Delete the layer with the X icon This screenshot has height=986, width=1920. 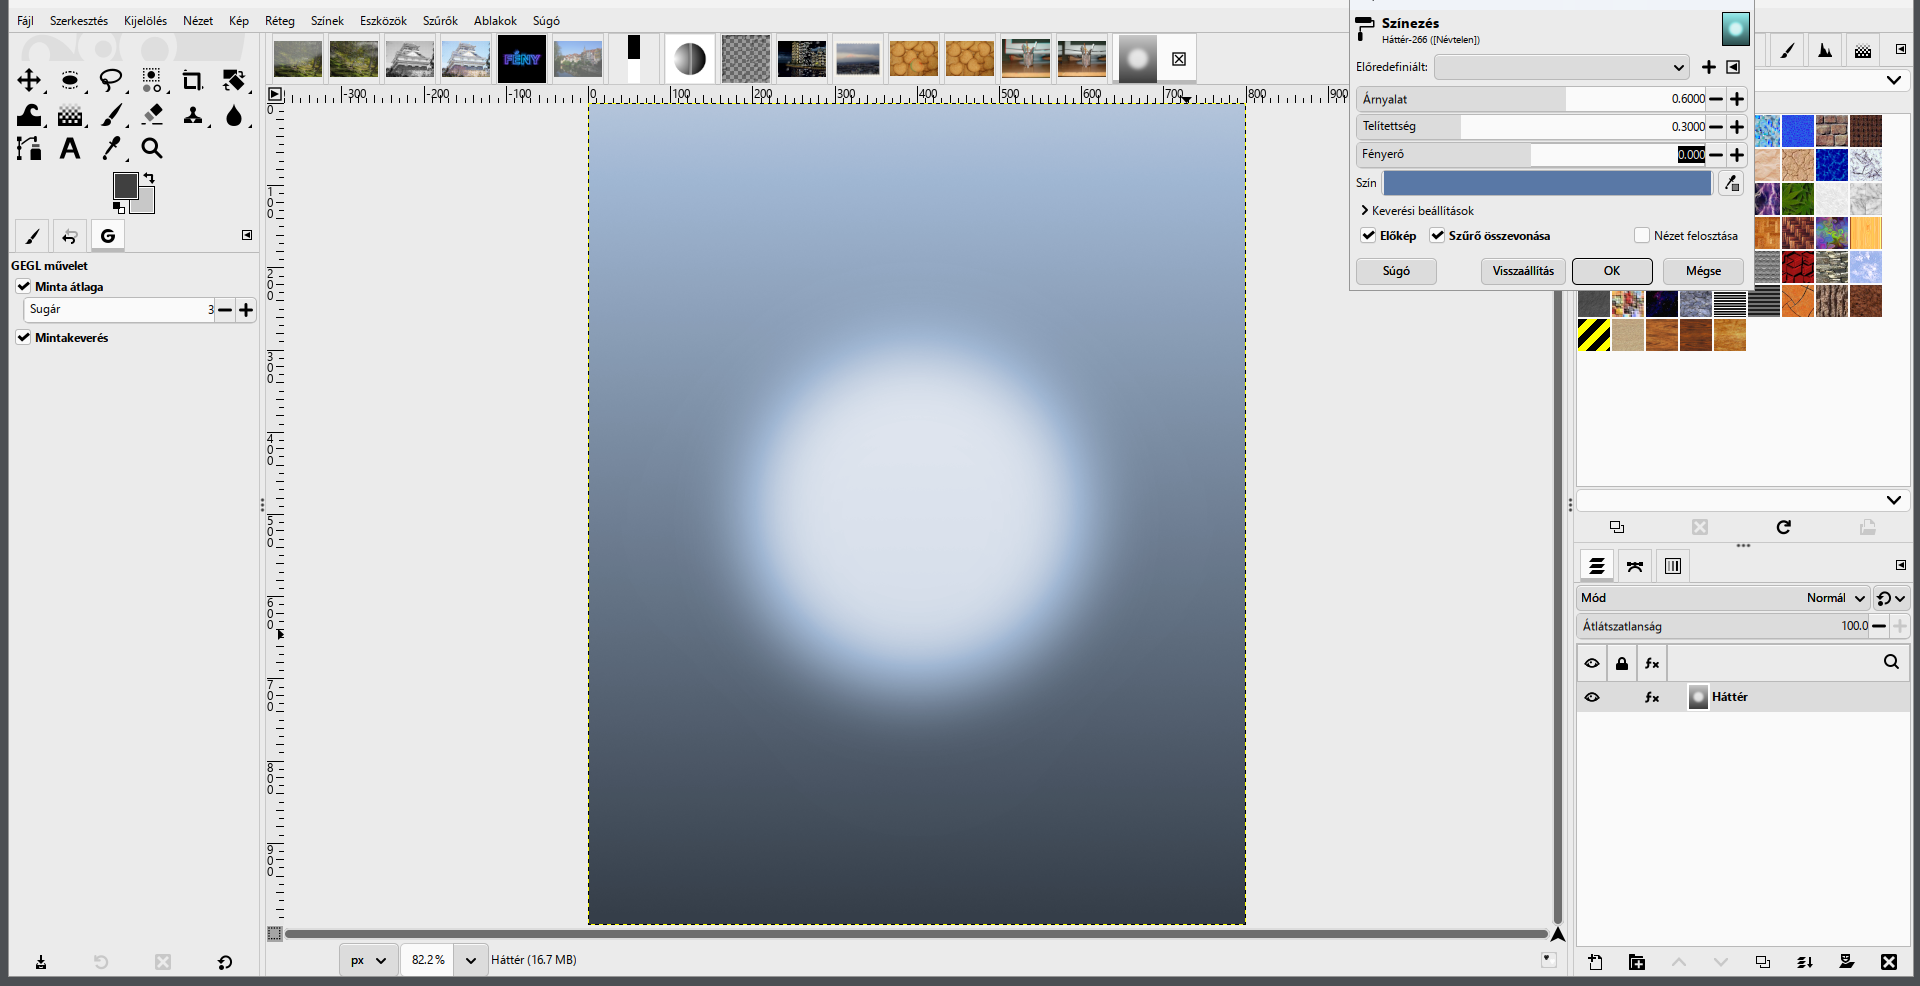click(x=1889, y=962)
